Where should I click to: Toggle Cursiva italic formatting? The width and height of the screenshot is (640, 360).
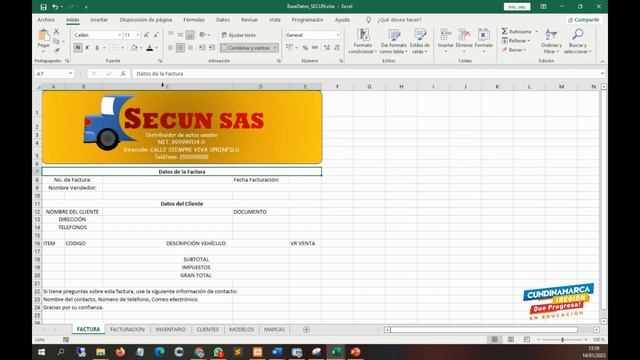tap(87, 48)
